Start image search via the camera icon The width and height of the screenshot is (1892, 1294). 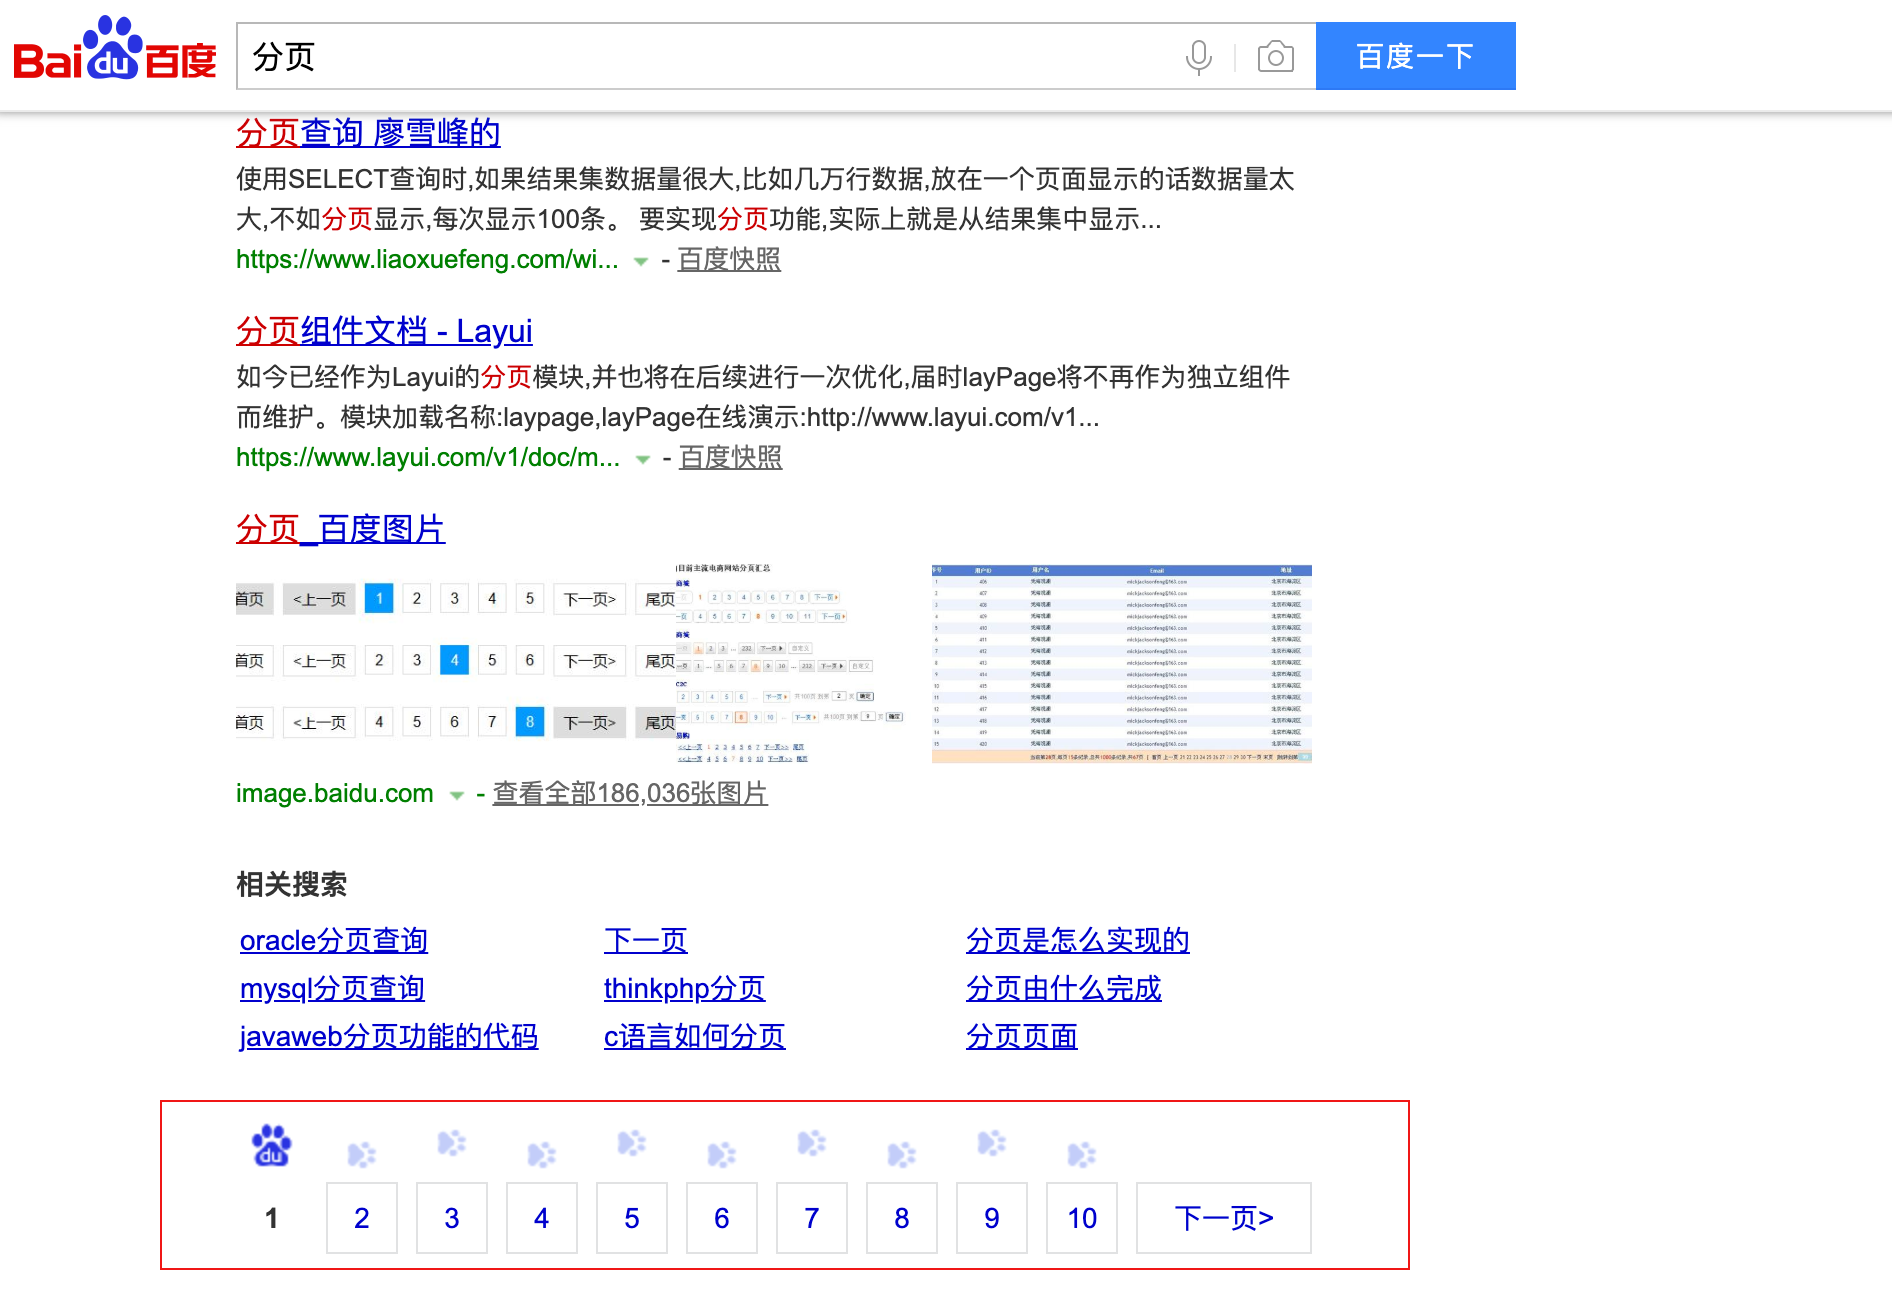[1273, 56]
